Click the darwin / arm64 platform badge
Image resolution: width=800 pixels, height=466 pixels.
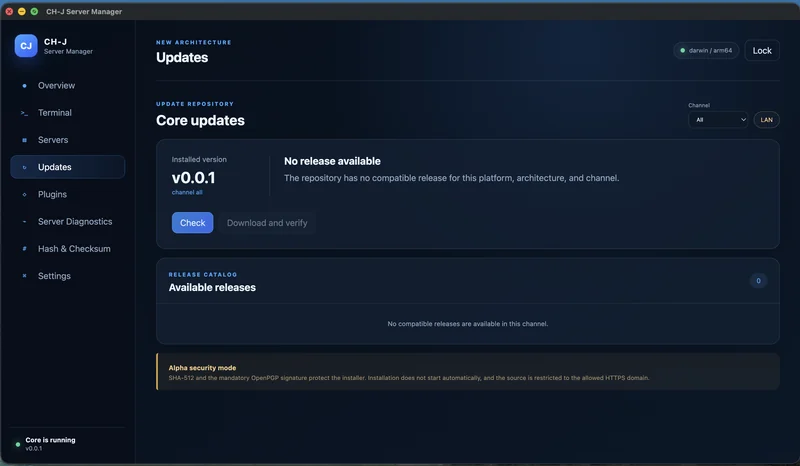click(x=706, y=51)
